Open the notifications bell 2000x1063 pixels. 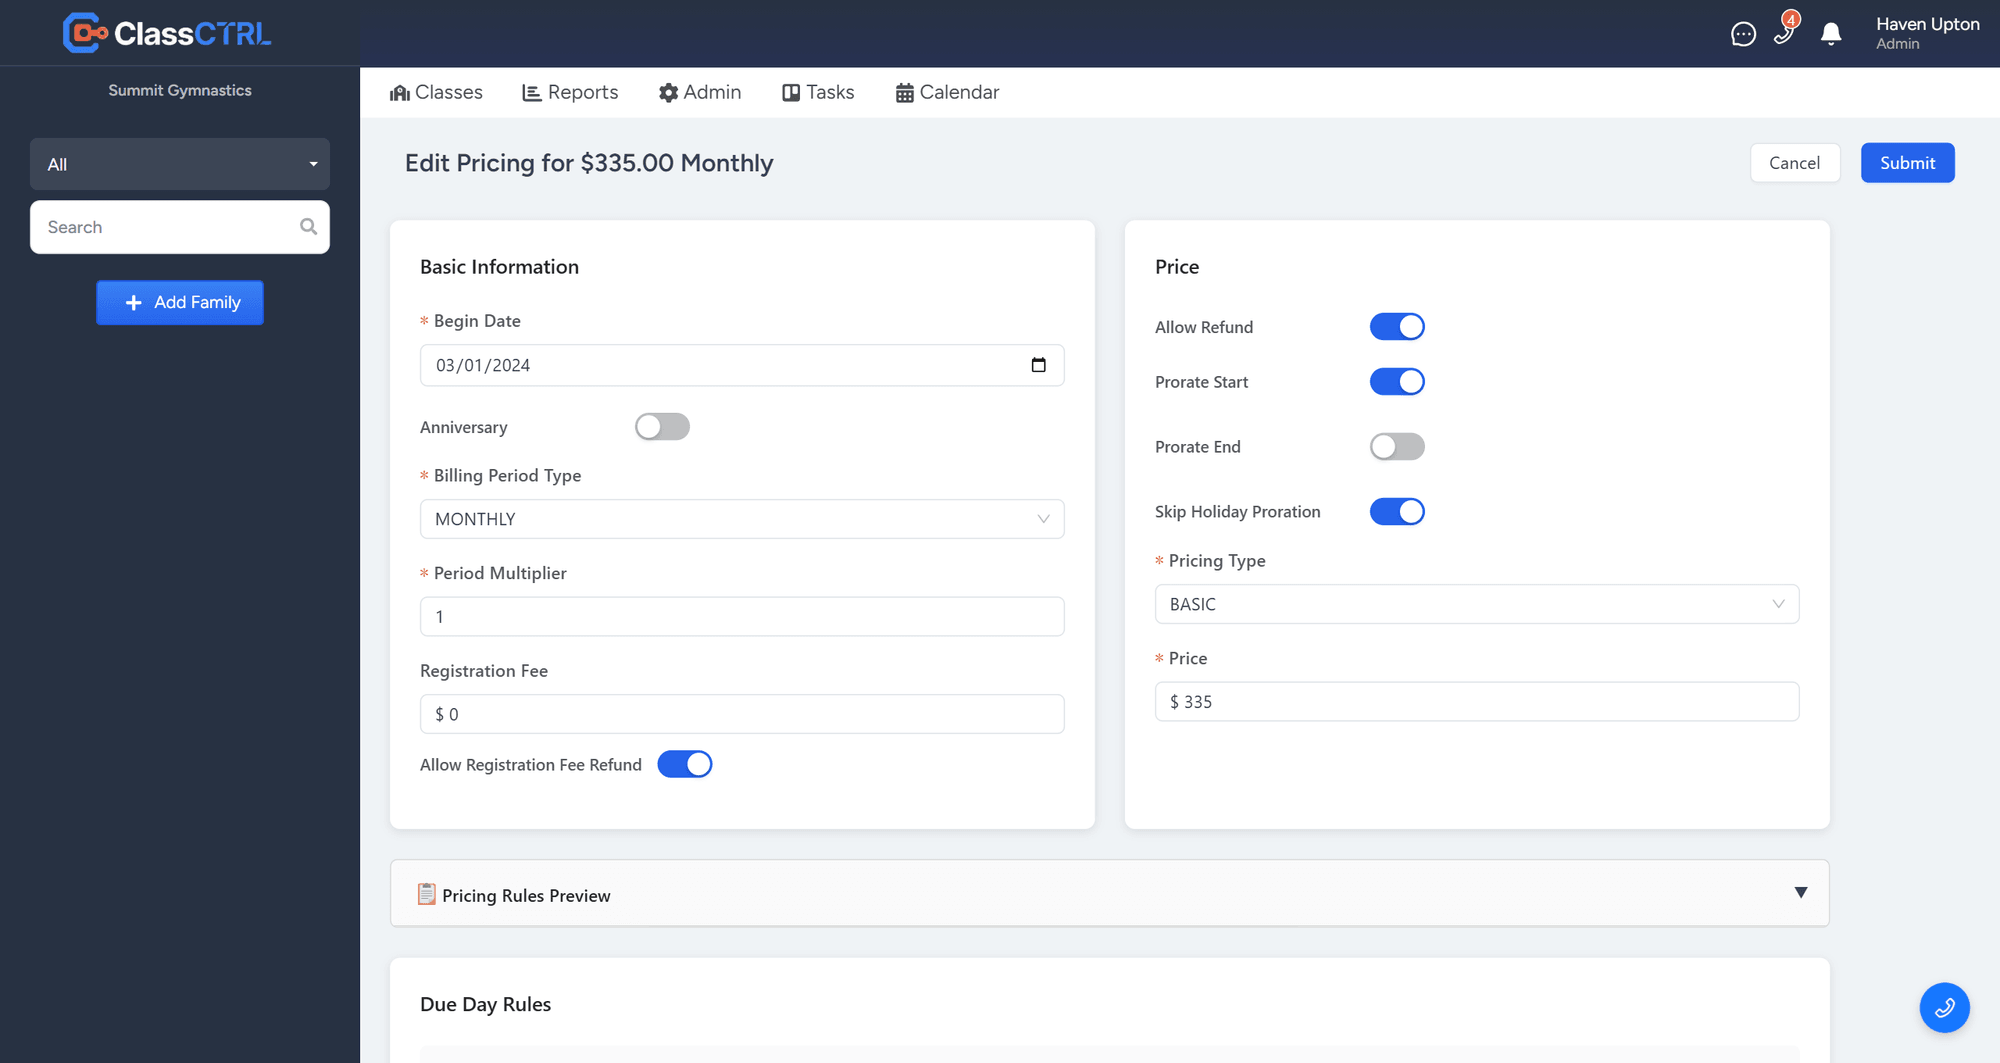(1831, 35)
